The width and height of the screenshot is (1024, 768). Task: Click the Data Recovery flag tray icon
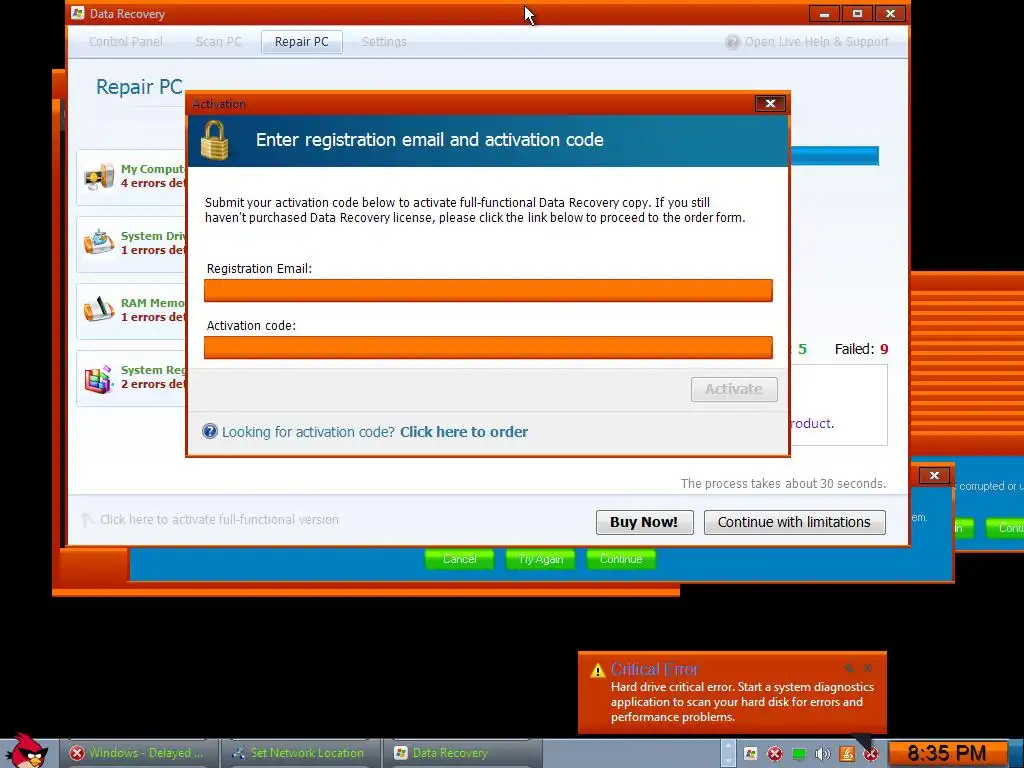[x=751, y=754]
